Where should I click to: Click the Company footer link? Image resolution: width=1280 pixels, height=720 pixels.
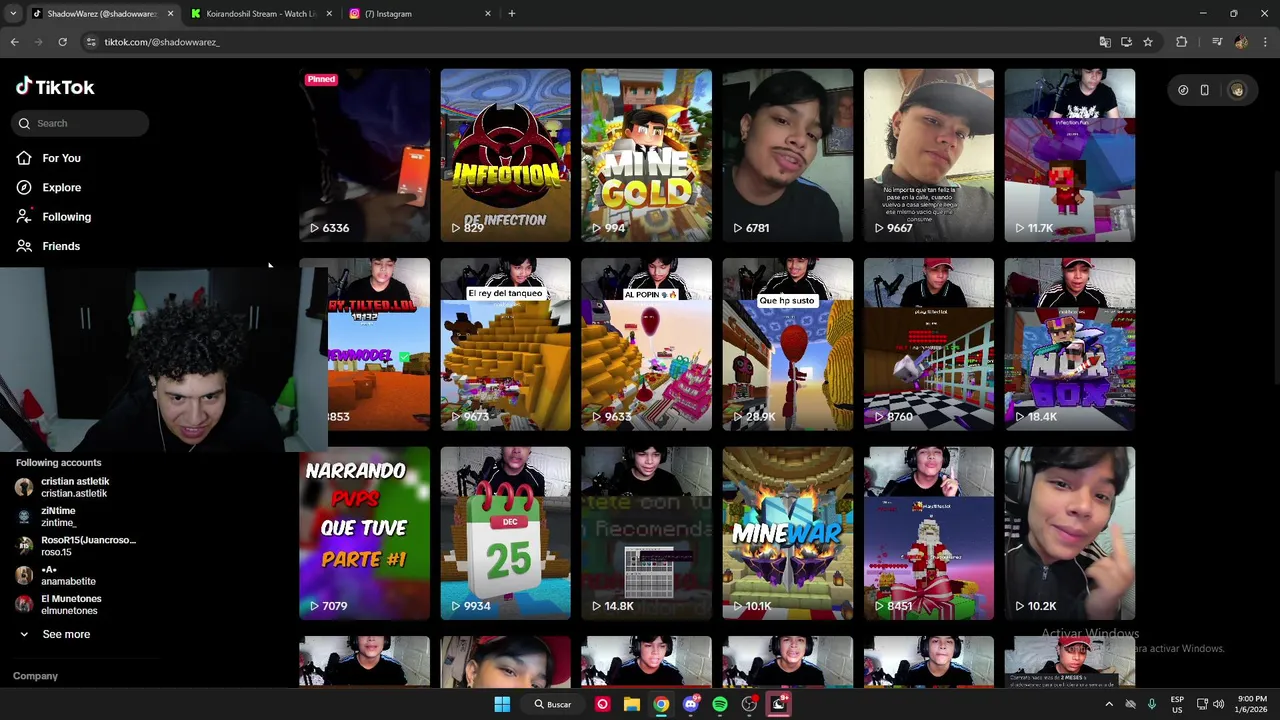click(x=35, y=676)
